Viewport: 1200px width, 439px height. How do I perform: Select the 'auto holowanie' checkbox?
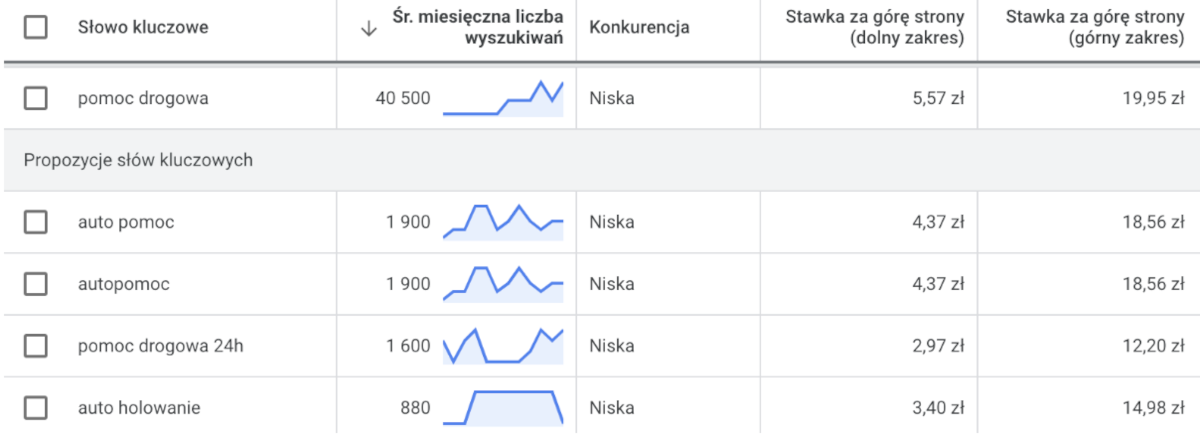[x=35, y=408]
